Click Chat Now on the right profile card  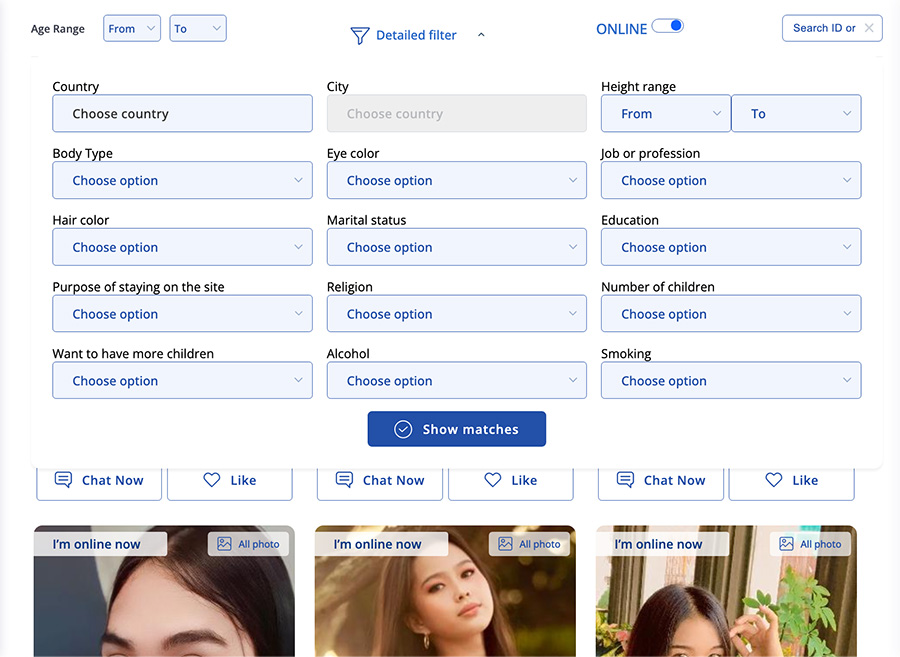[661, 482]
